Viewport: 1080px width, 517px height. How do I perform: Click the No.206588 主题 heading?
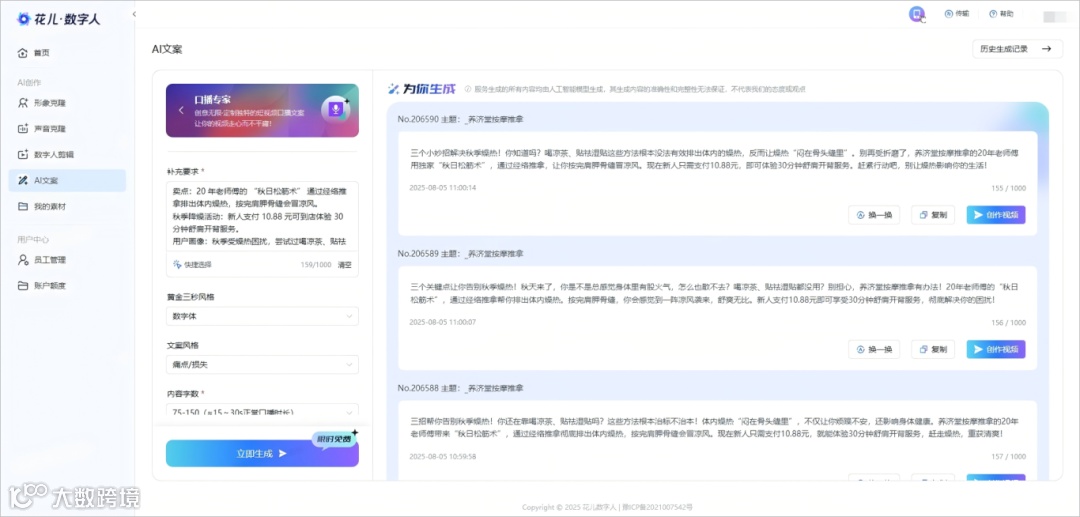(x=460, y=388)
